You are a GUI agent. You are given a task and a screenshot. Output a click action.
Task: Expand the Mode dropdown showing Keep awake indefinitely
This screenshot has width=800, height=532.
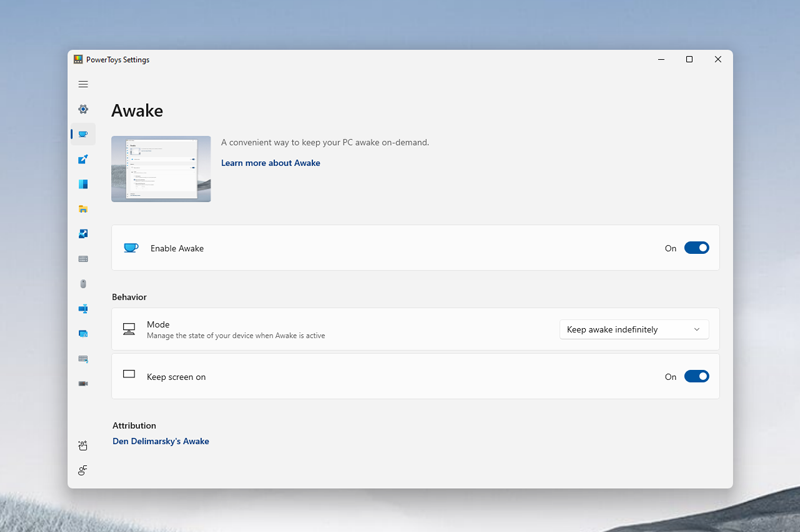click(634, 329)
